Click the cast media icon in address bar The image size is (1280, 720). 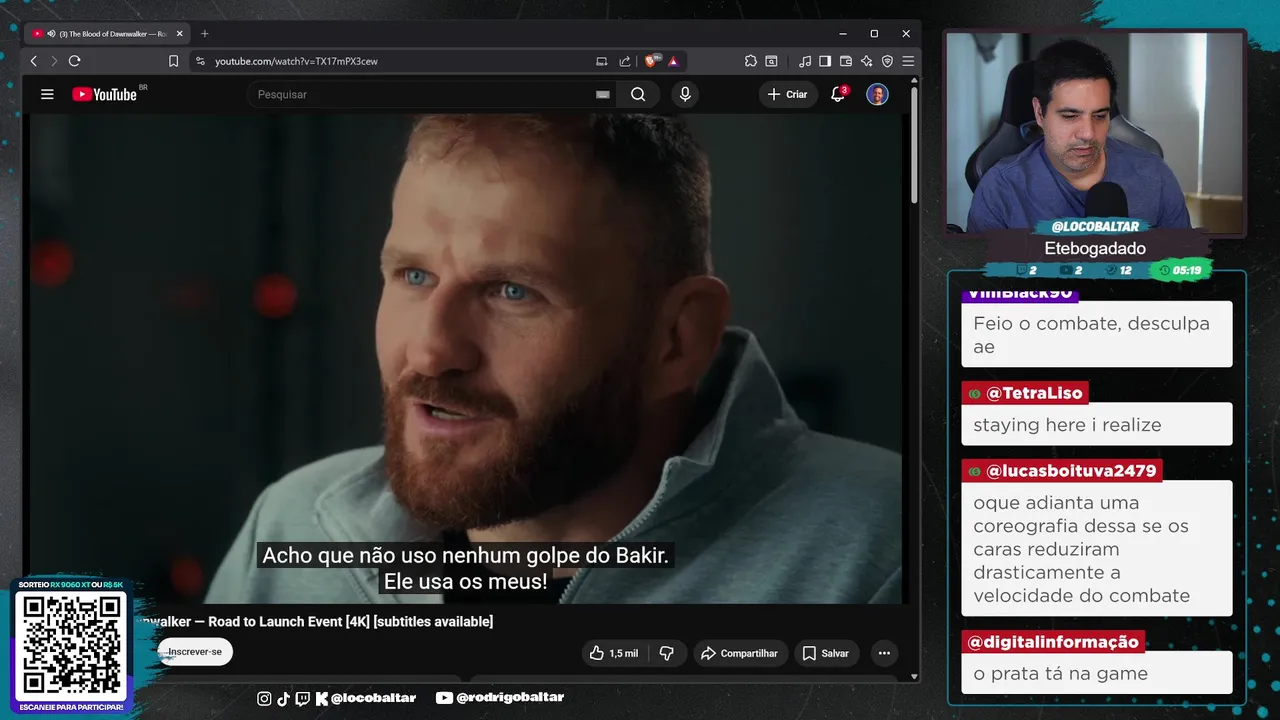601,61
